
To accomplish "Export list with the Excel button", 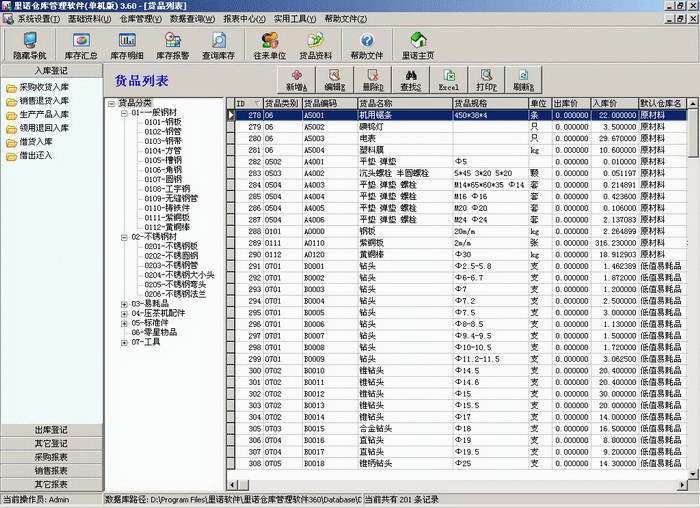I will [449, 80].
